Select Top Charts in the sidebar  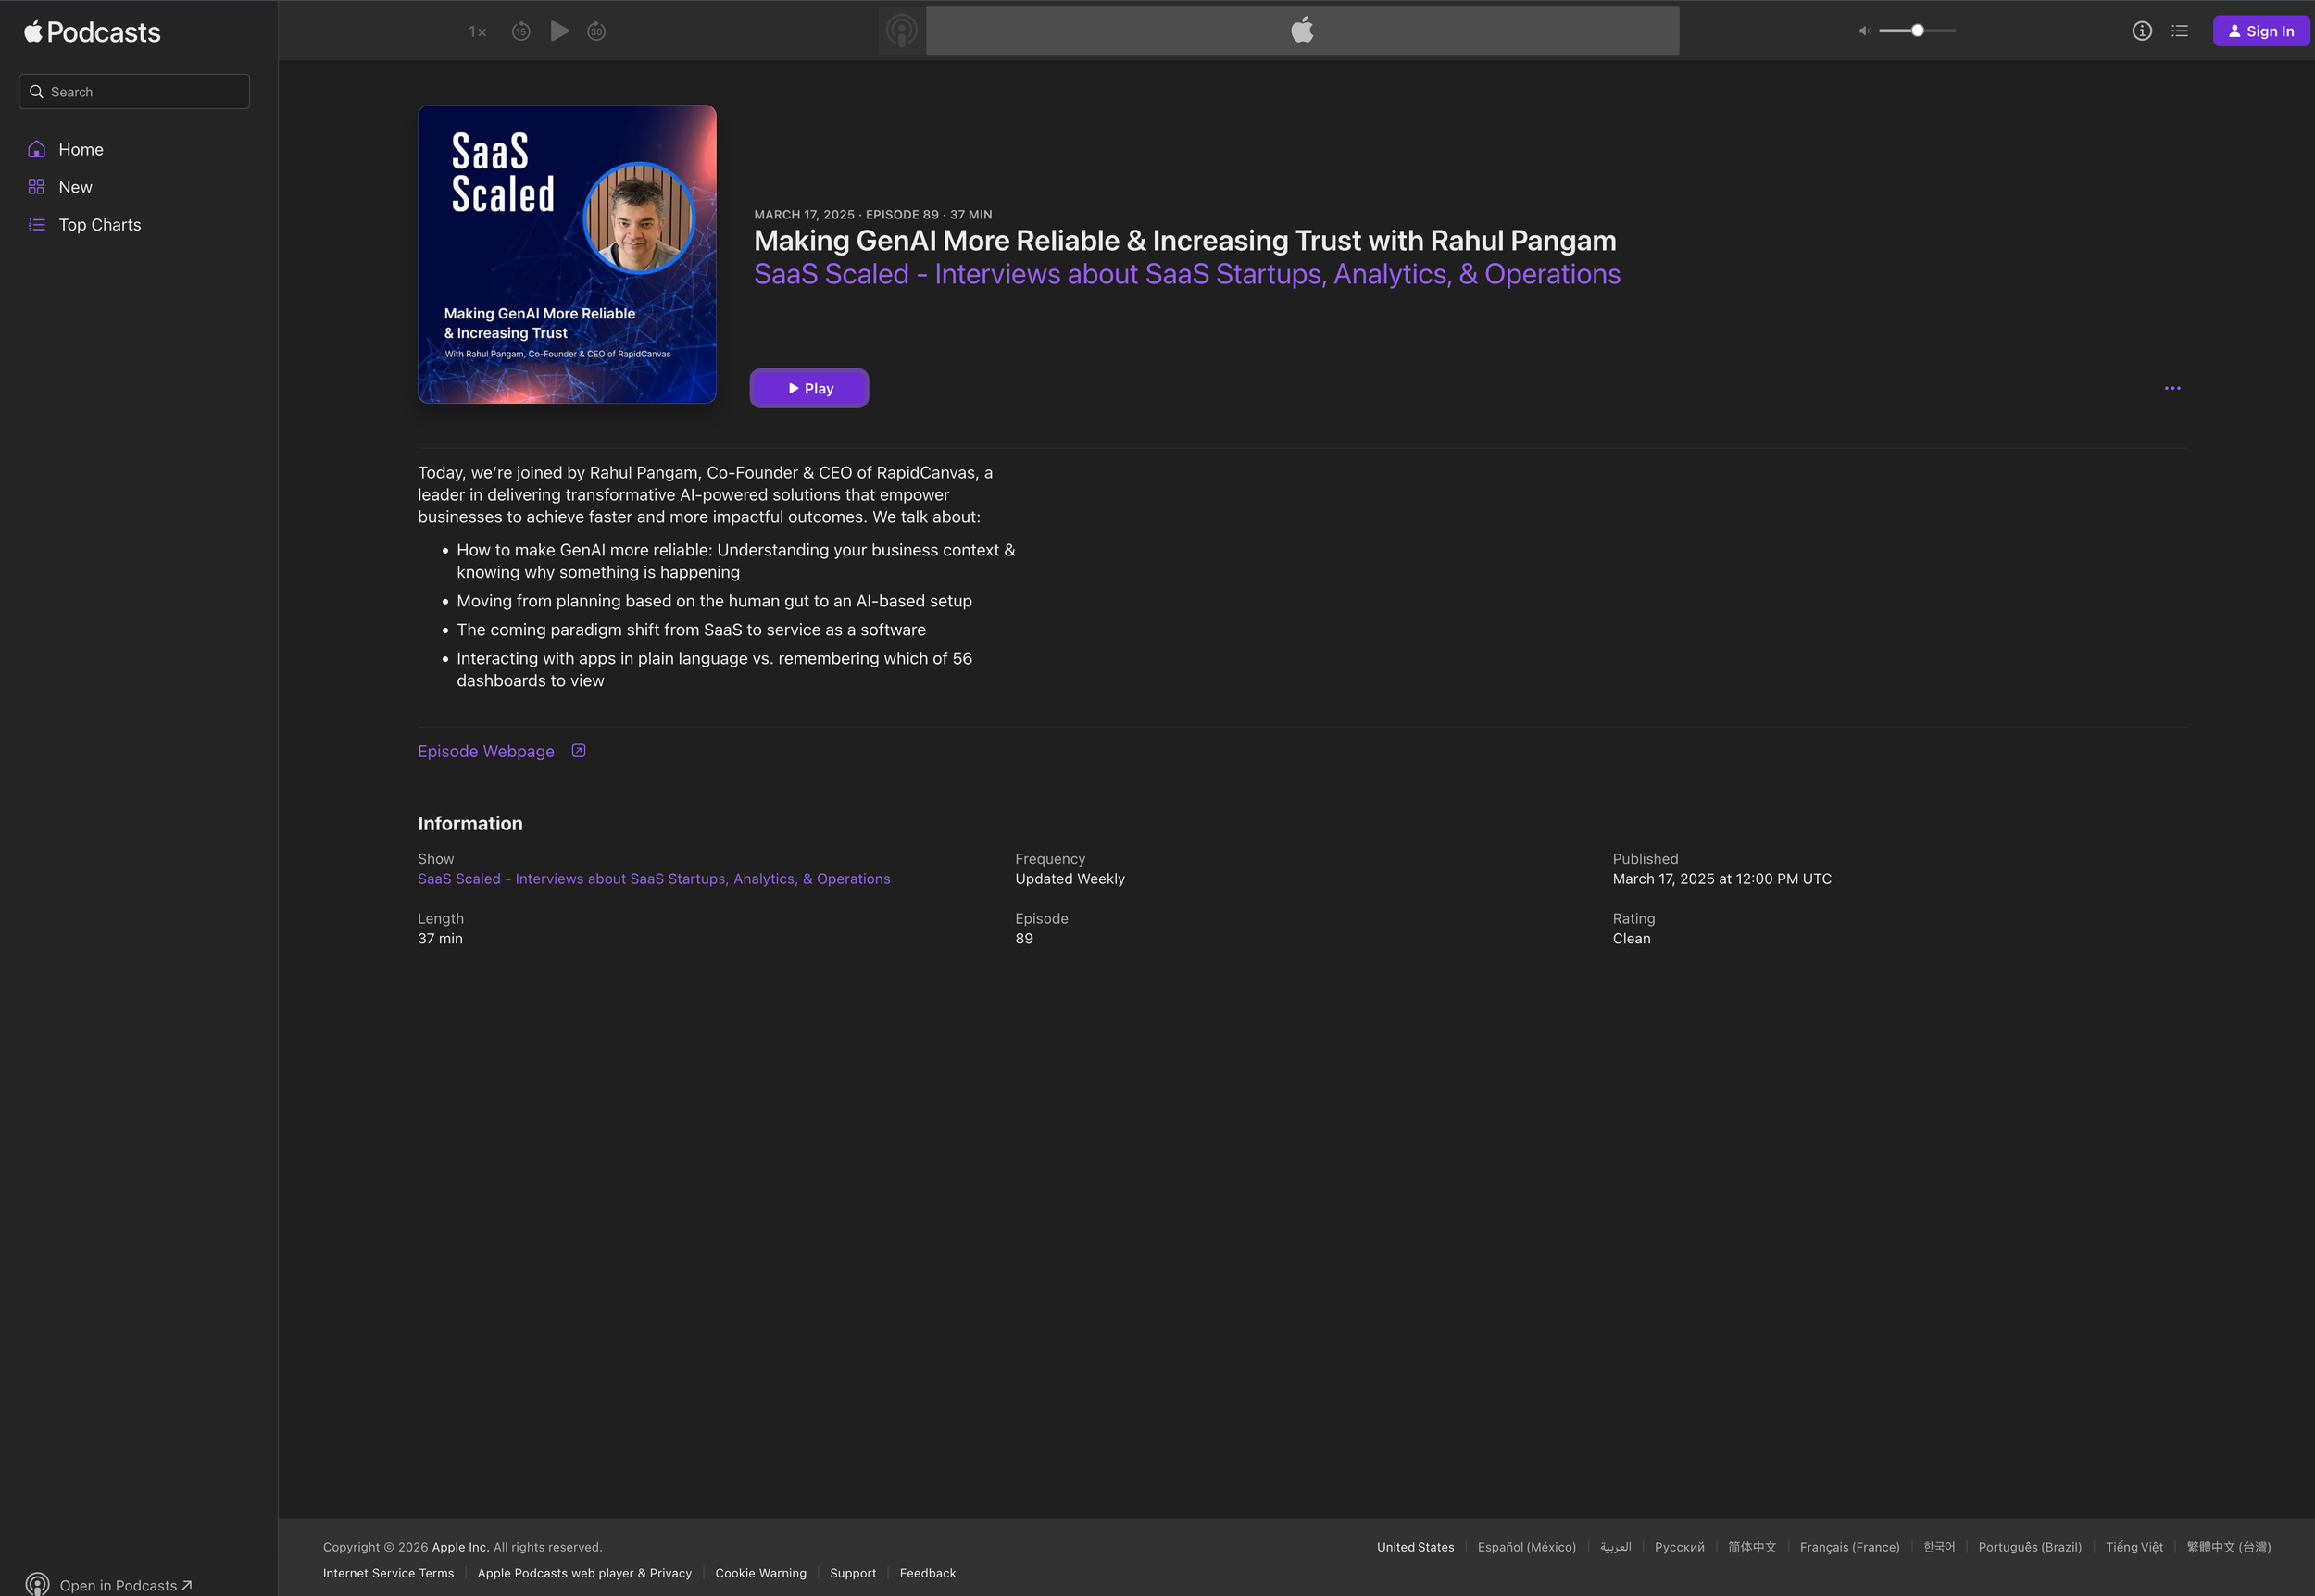[x=99, y=225]
